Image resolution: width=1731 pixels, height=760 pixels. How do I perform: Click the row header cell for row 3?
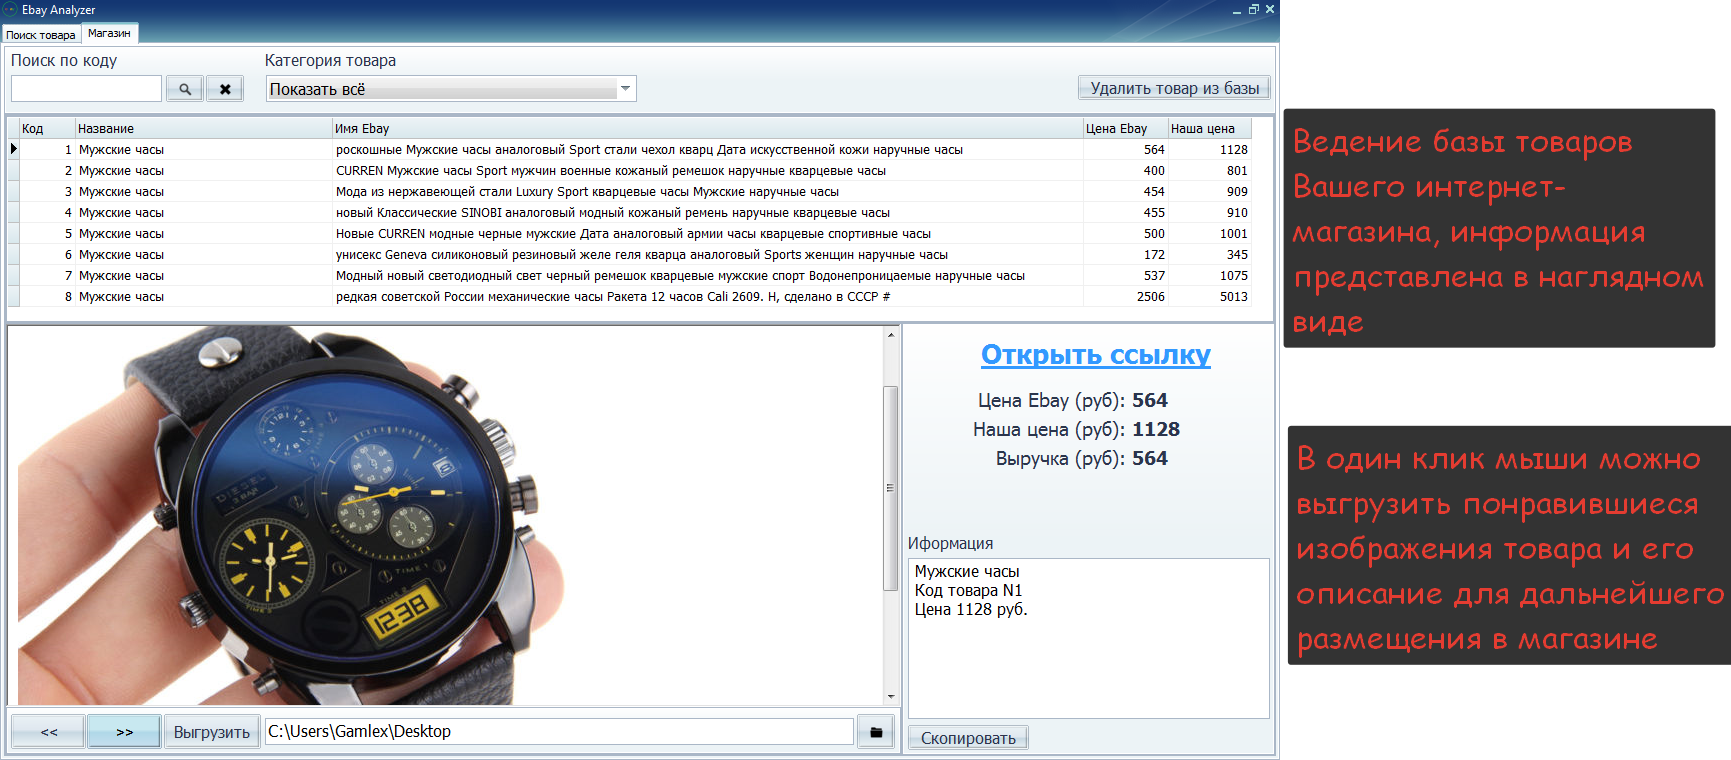[x=13, y=192]
